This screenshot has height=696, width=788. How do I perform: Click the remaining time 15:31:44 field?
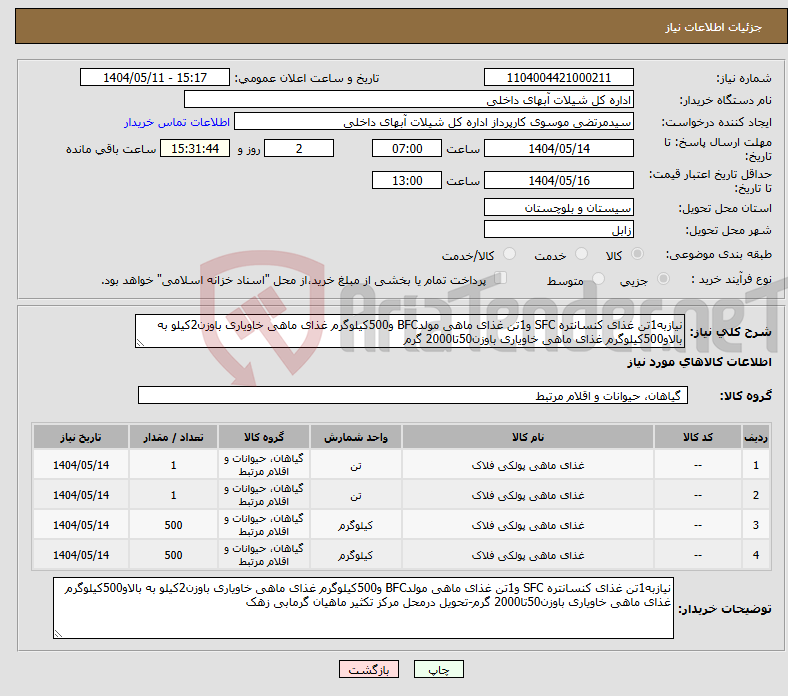(195, 148)
